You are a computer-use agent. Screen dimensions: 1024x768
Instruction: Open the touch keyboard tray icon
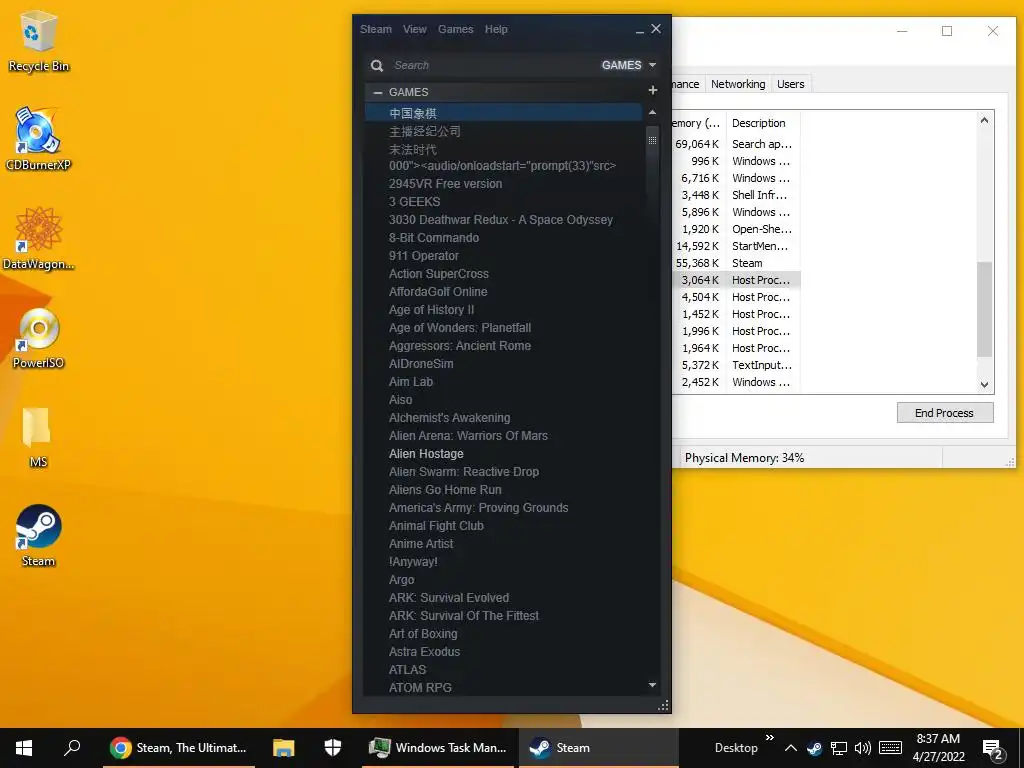click(x=890, y=748)
